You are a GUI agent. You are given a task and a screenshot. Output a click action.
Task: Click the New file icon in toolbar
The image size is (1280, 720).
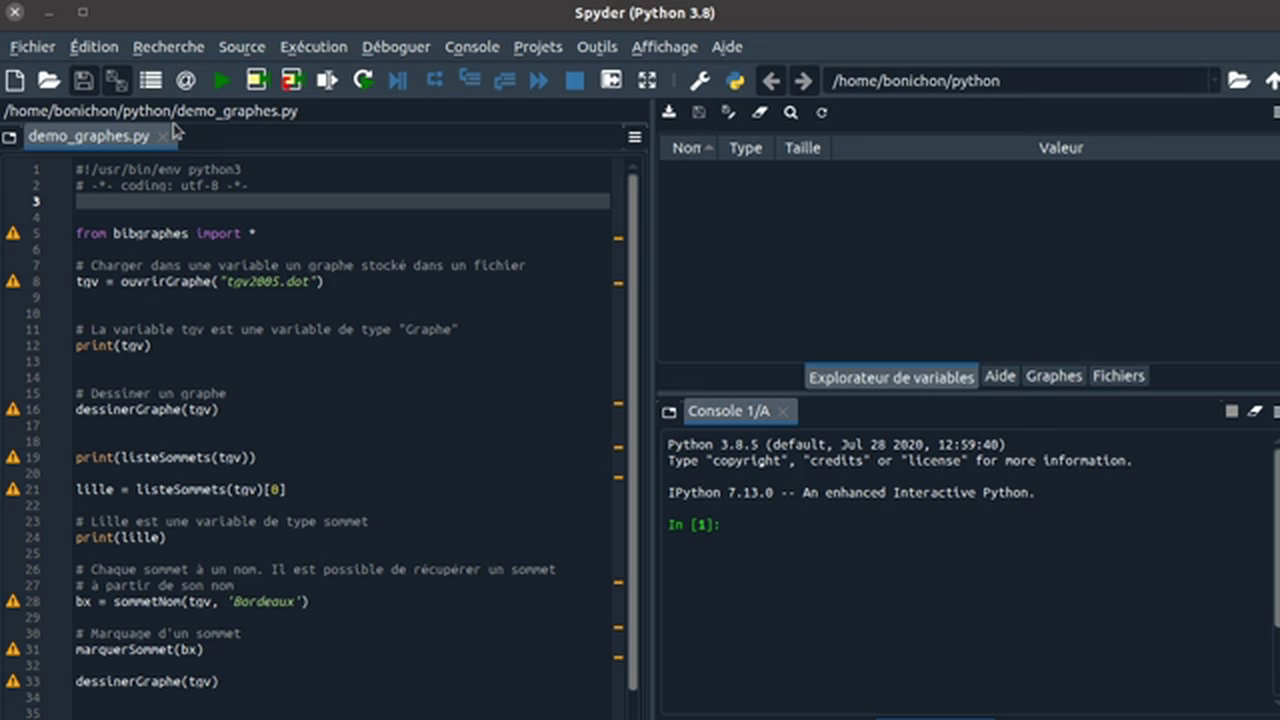[15, 81]
